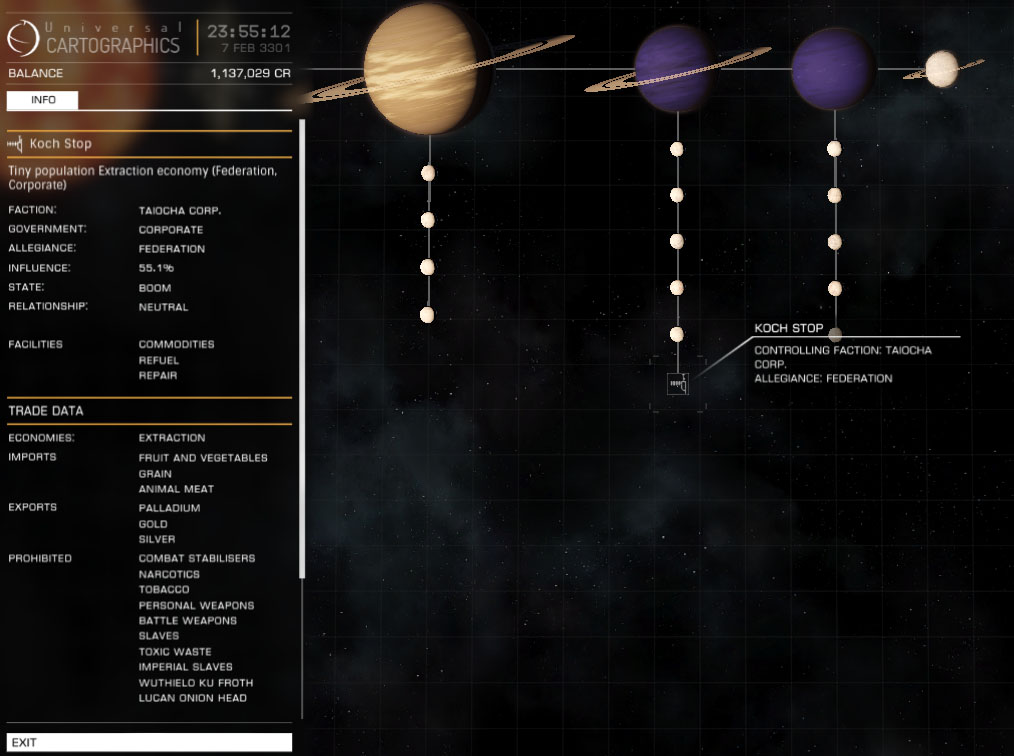The width and height of the screenshot is (1014, 756).
Task: Click the BOOM state value
Action: 155,288
